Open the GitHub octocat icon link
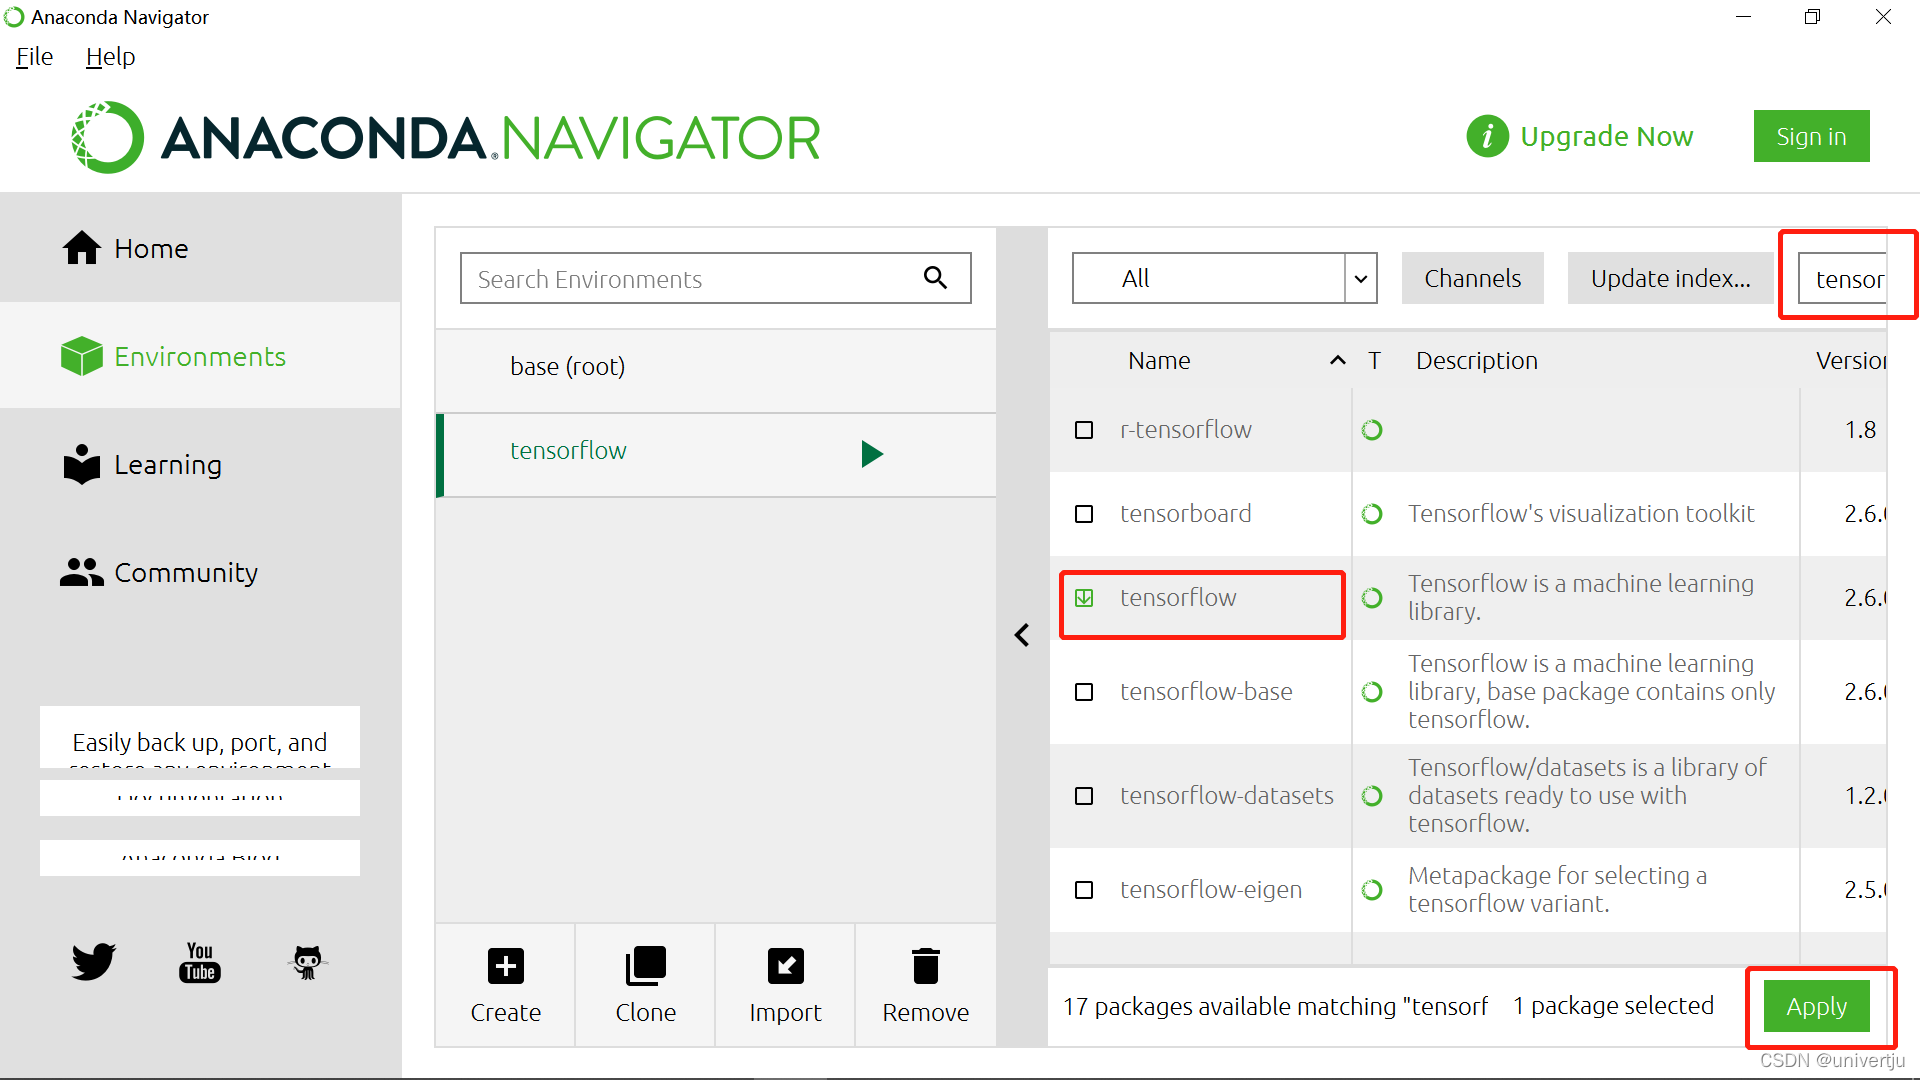The image size is (1920, 1080). tap(307, 962)
